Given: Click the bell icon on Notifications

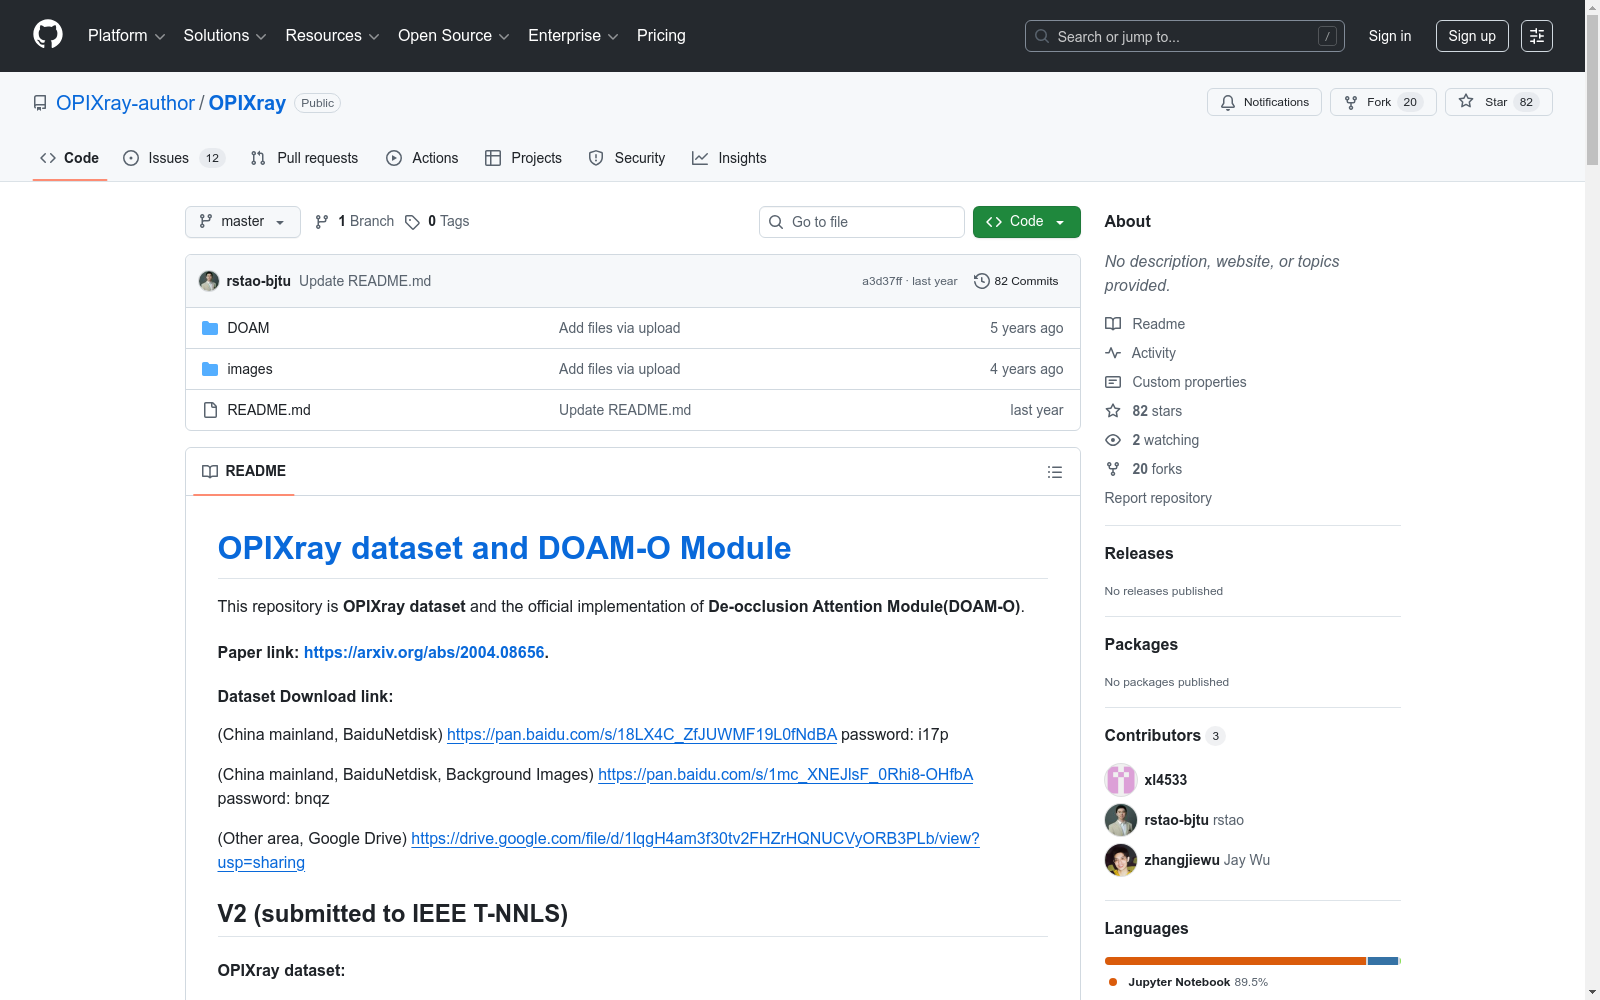Looking at the screenshot, I should pos(1228,102).
